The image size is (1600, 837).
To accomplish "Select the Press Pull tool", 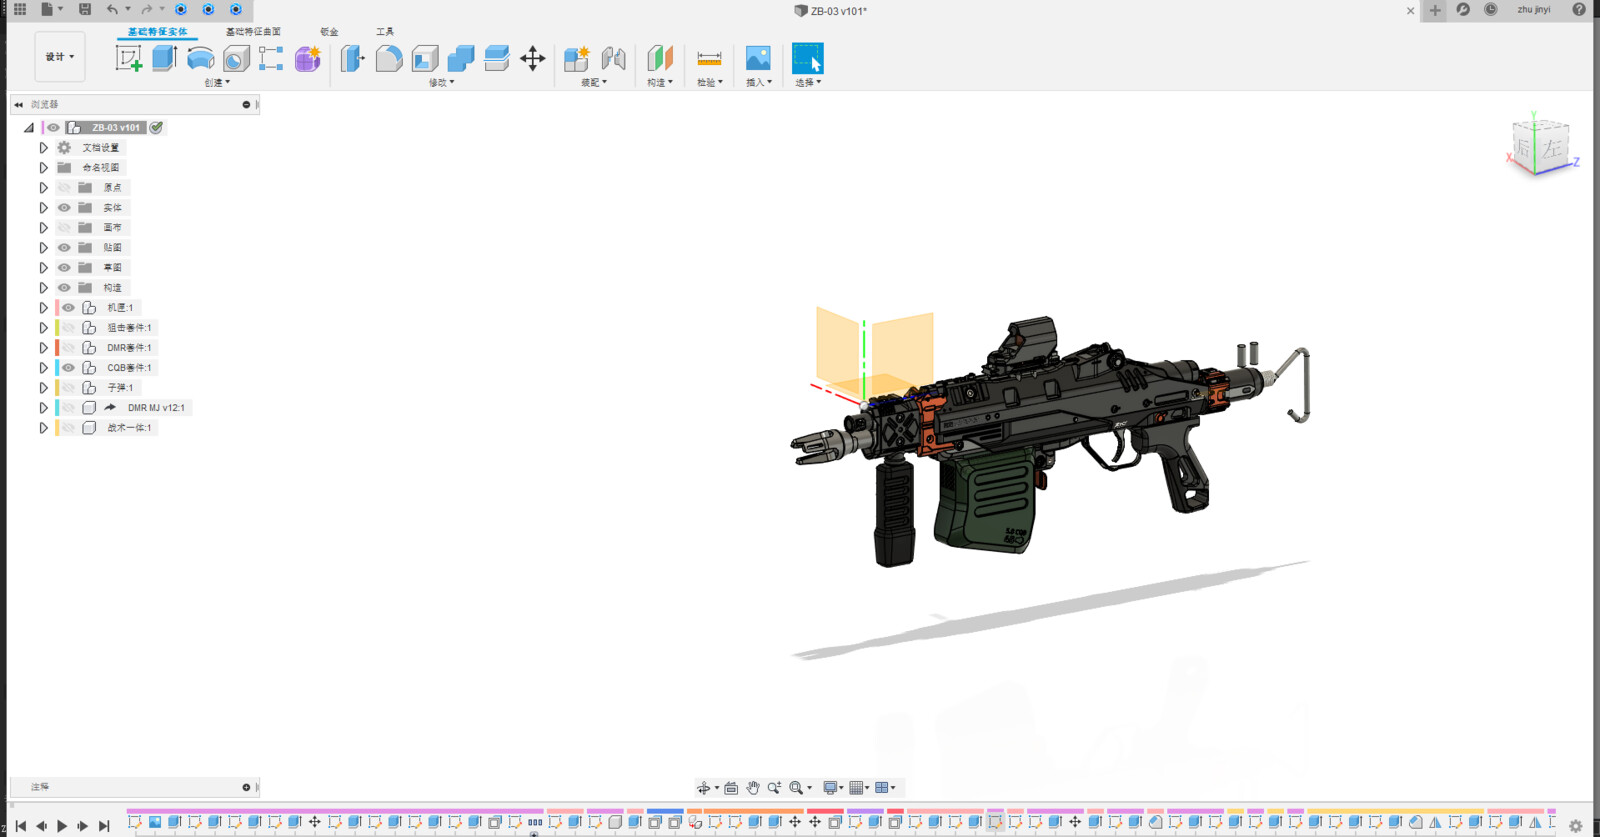I will click(x=352, y=58).
